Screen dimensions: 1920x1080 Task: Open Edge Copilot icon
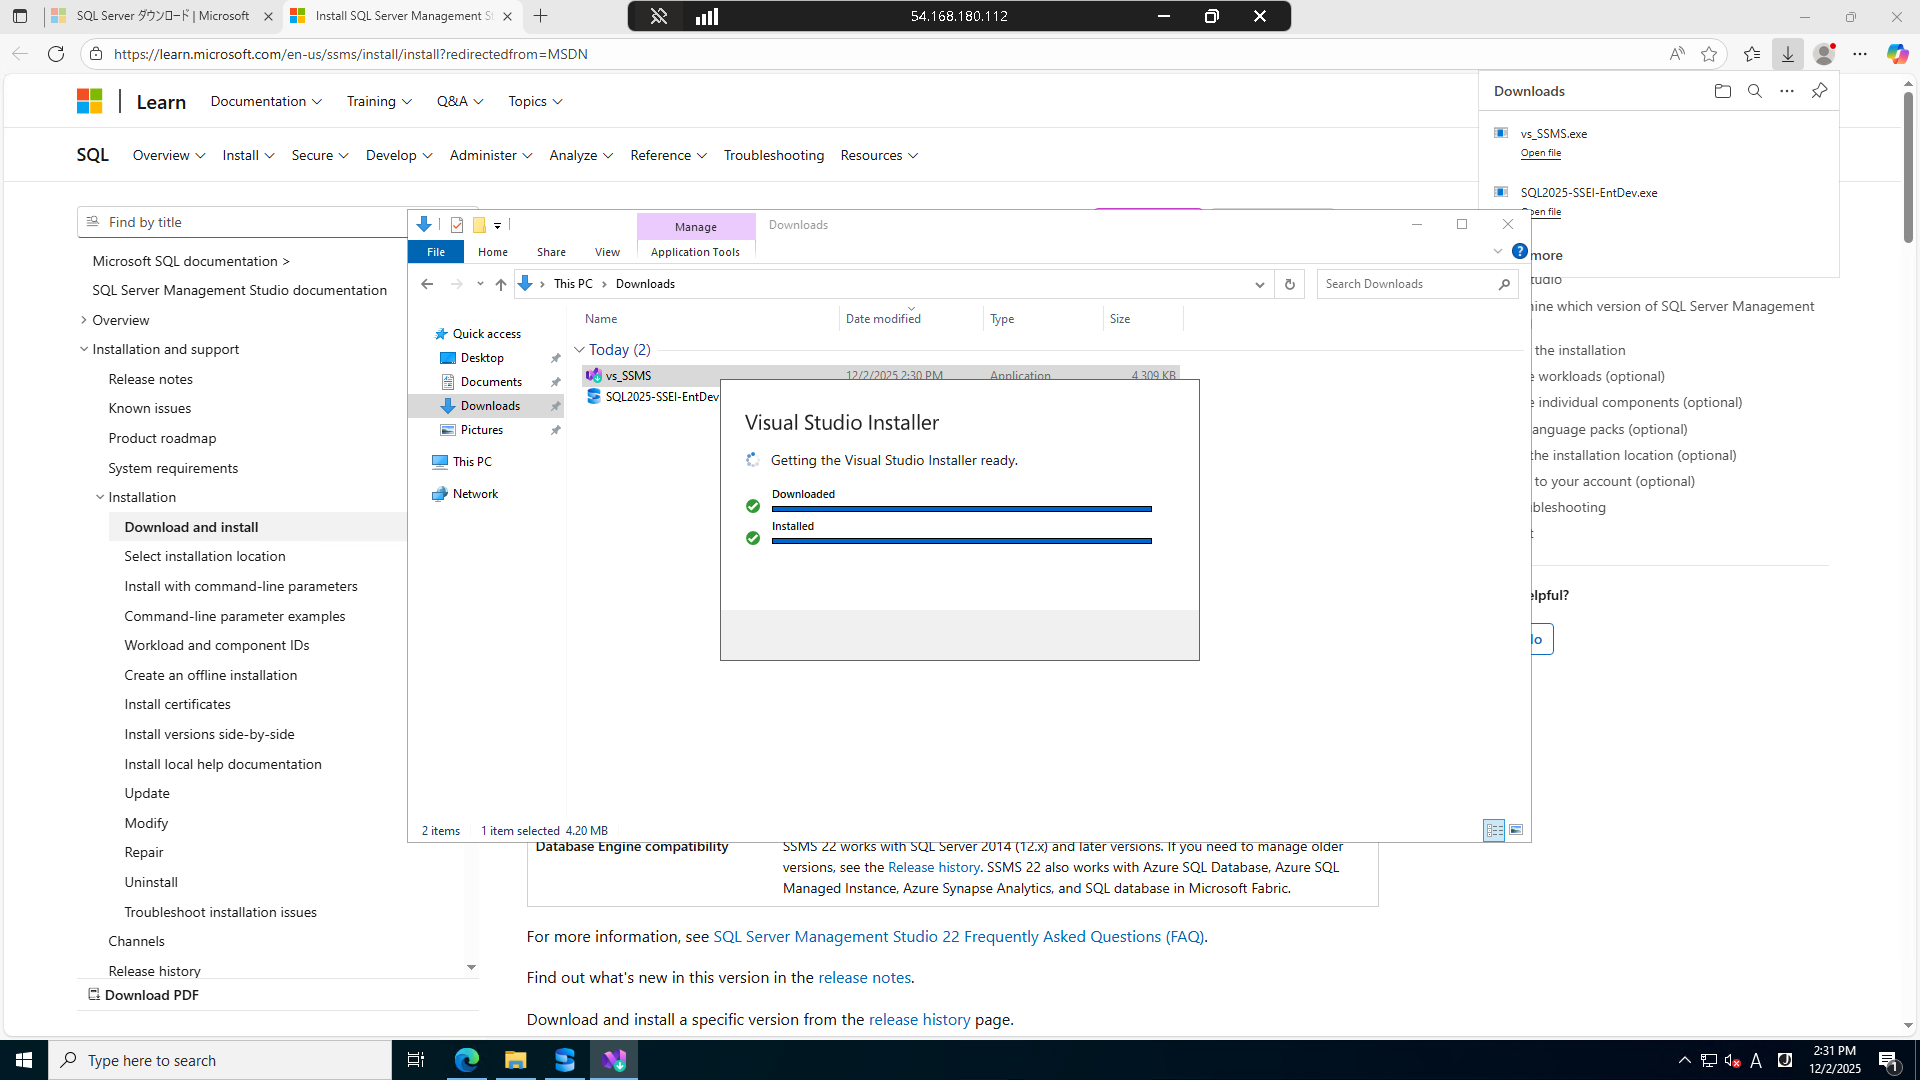pos(1896,54)
